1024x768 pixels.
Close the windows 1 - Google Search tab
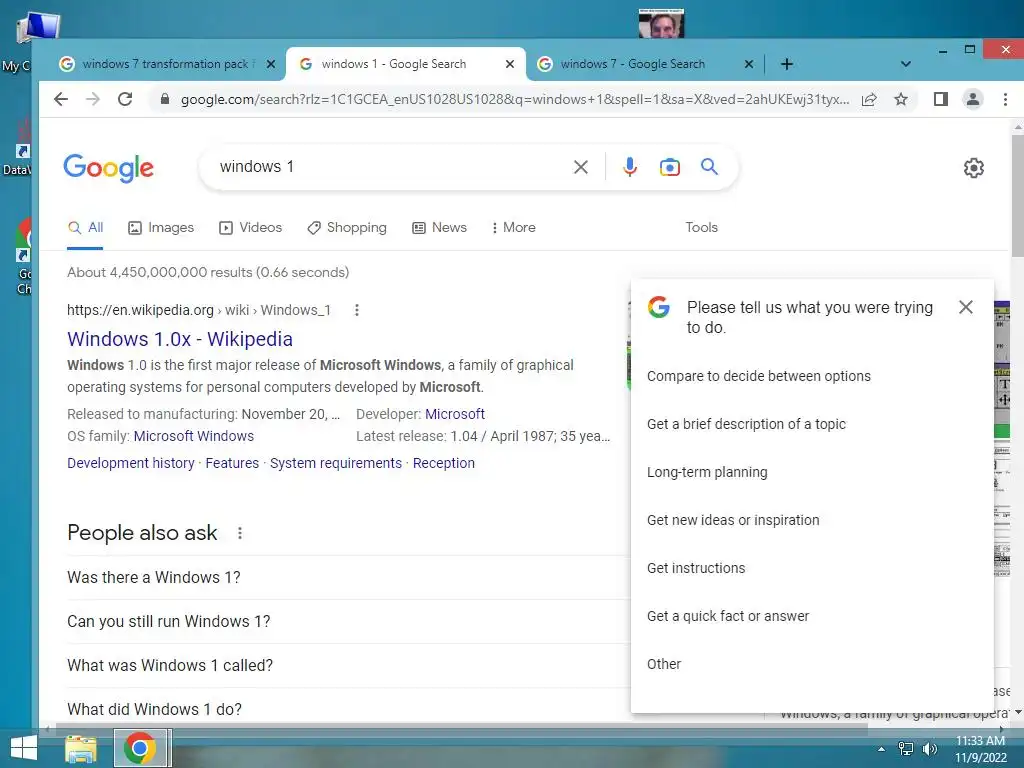(510, 64)
